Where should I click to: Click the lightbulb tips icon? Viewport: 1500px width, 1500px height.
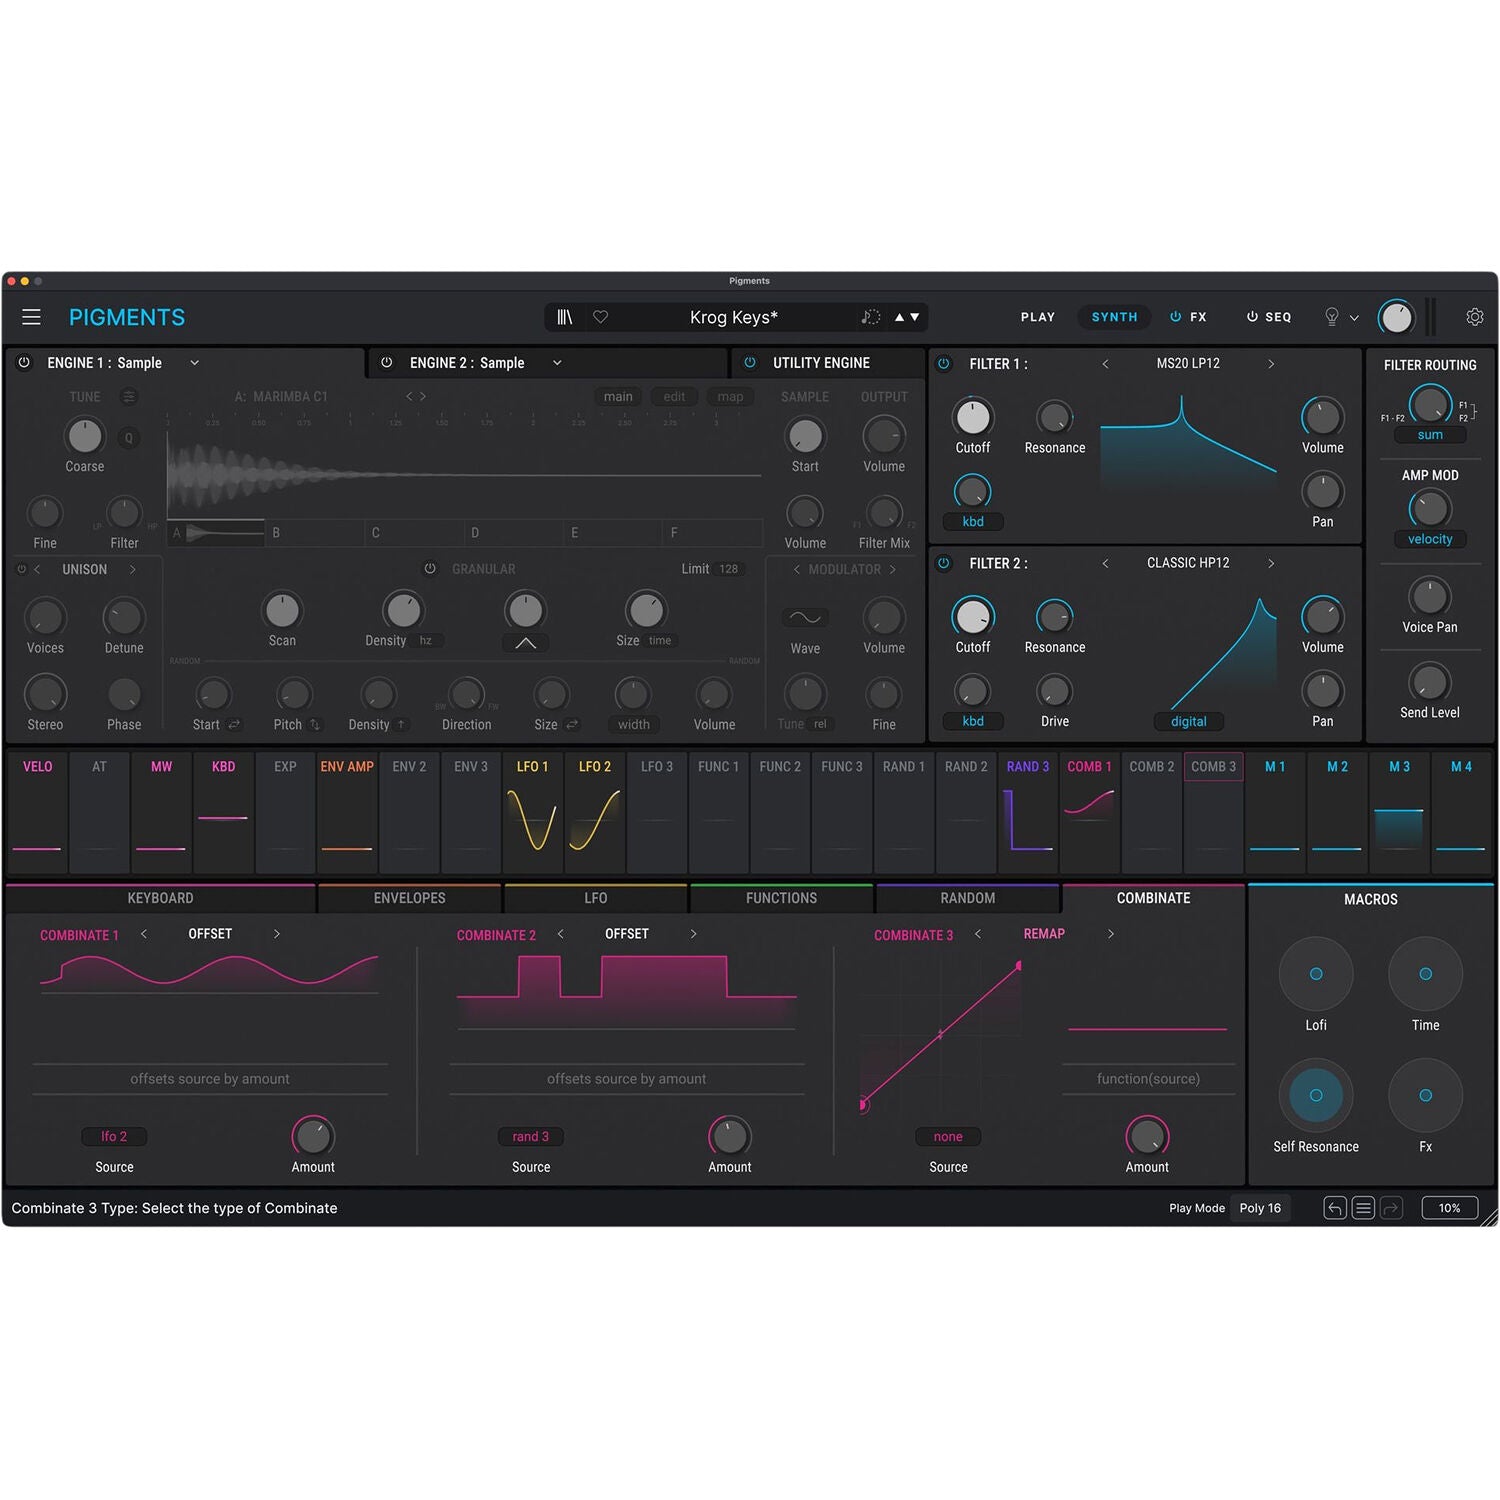[1332, 317]
